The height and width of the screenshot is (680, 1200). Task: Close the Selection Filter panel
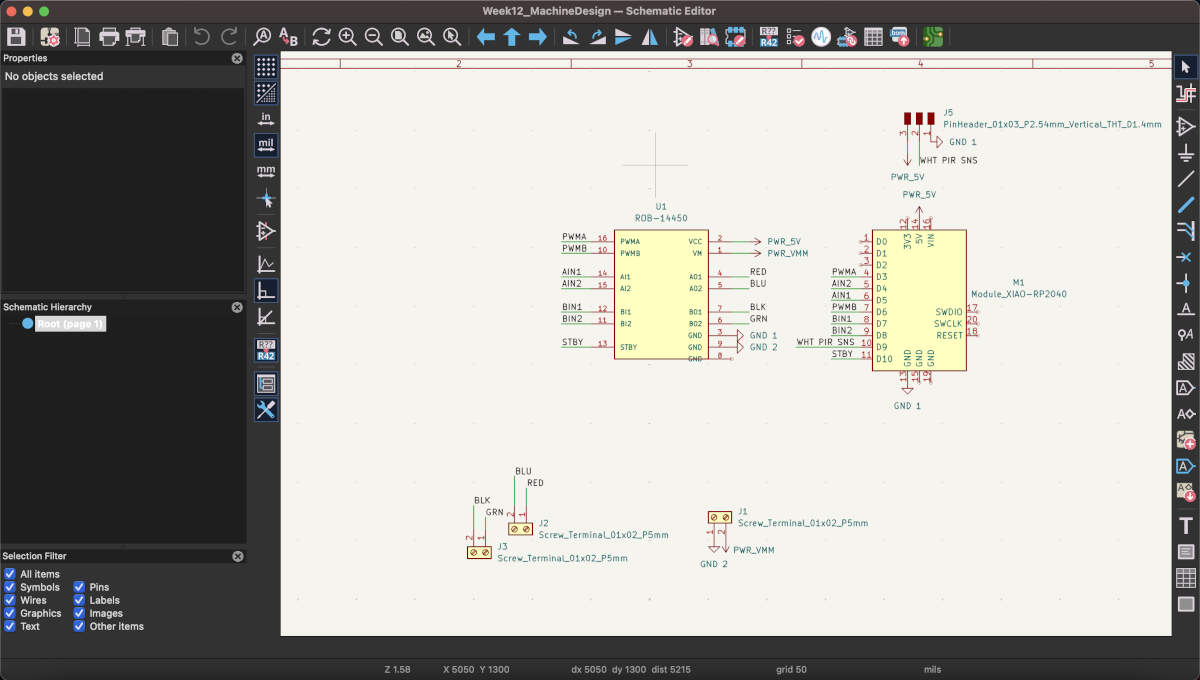click(x=237, y=556)
